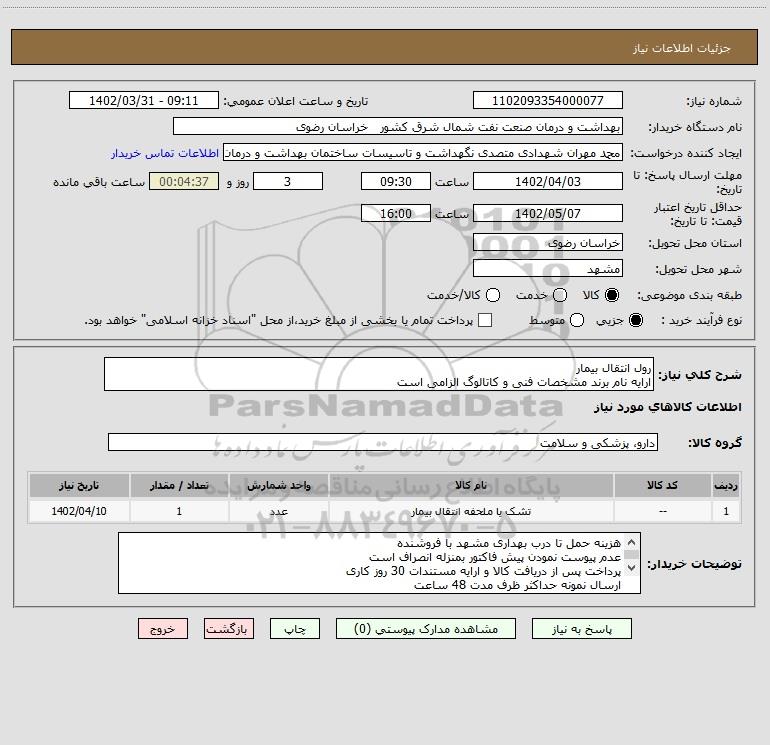Toggle the اسناد خزانه اسلامی payment checkbox
The image size is (770, 745).
click(485, 320)
